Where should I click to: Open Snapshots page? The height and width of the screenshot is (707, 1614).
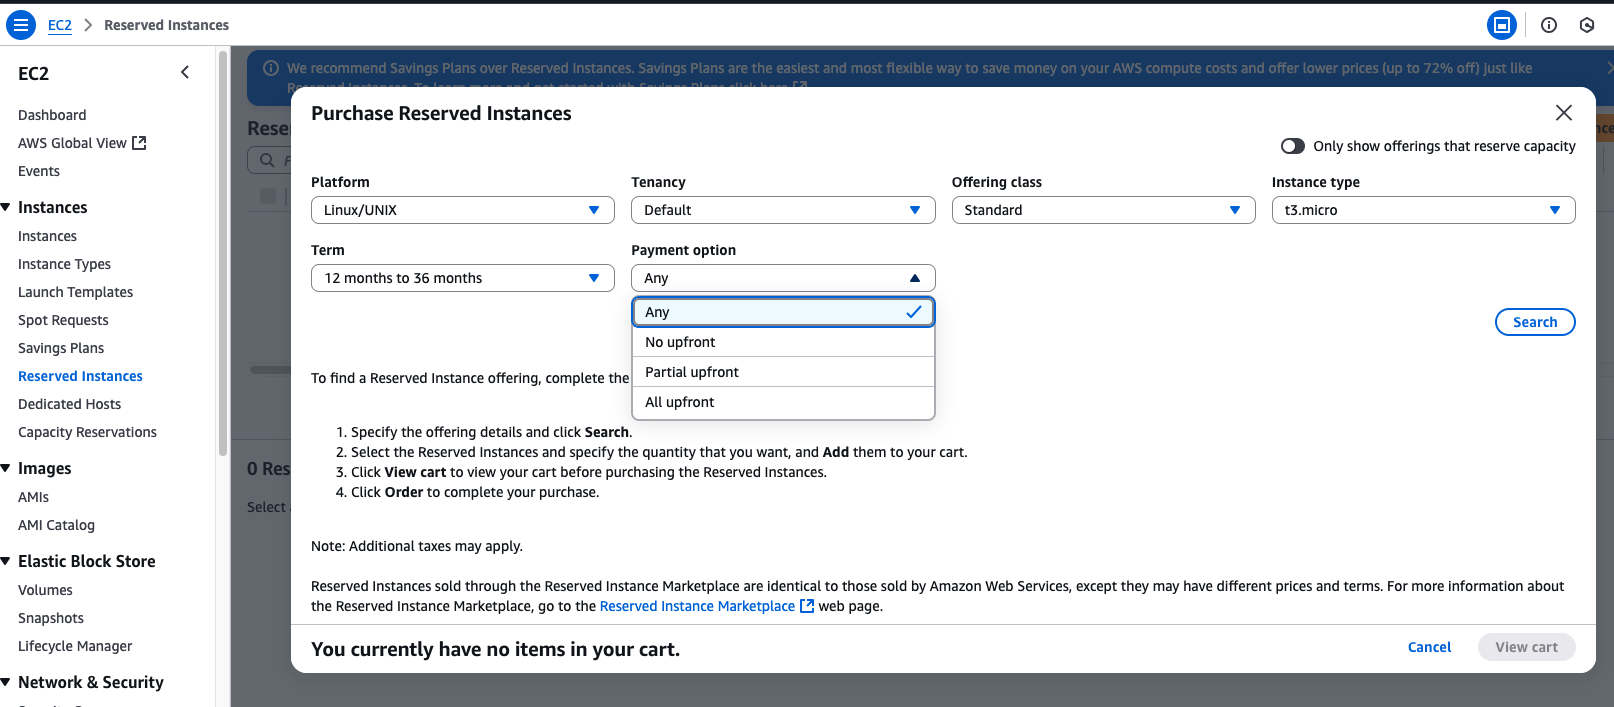pos(51,618)
